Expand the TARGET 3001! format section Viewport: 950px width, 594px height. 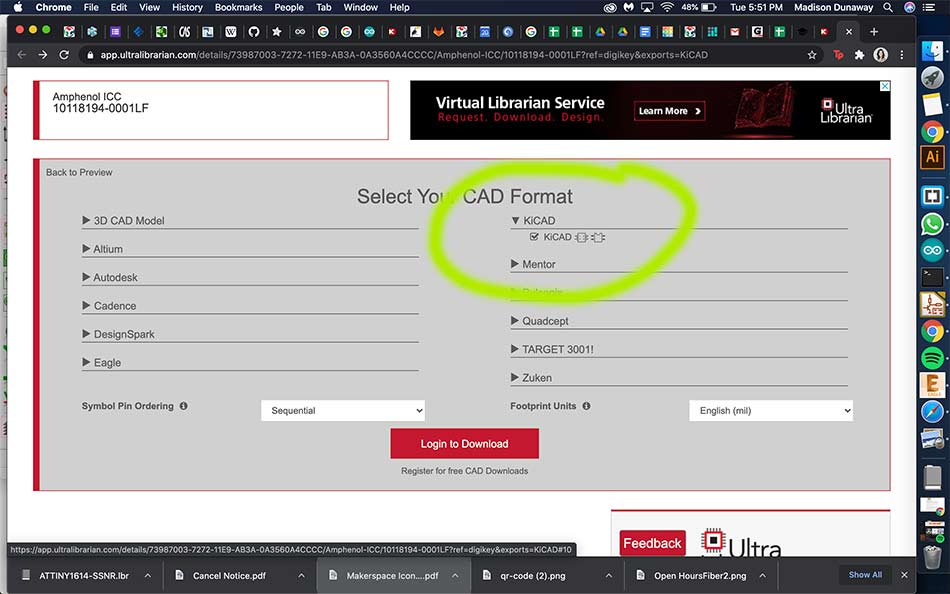[553, 349]
